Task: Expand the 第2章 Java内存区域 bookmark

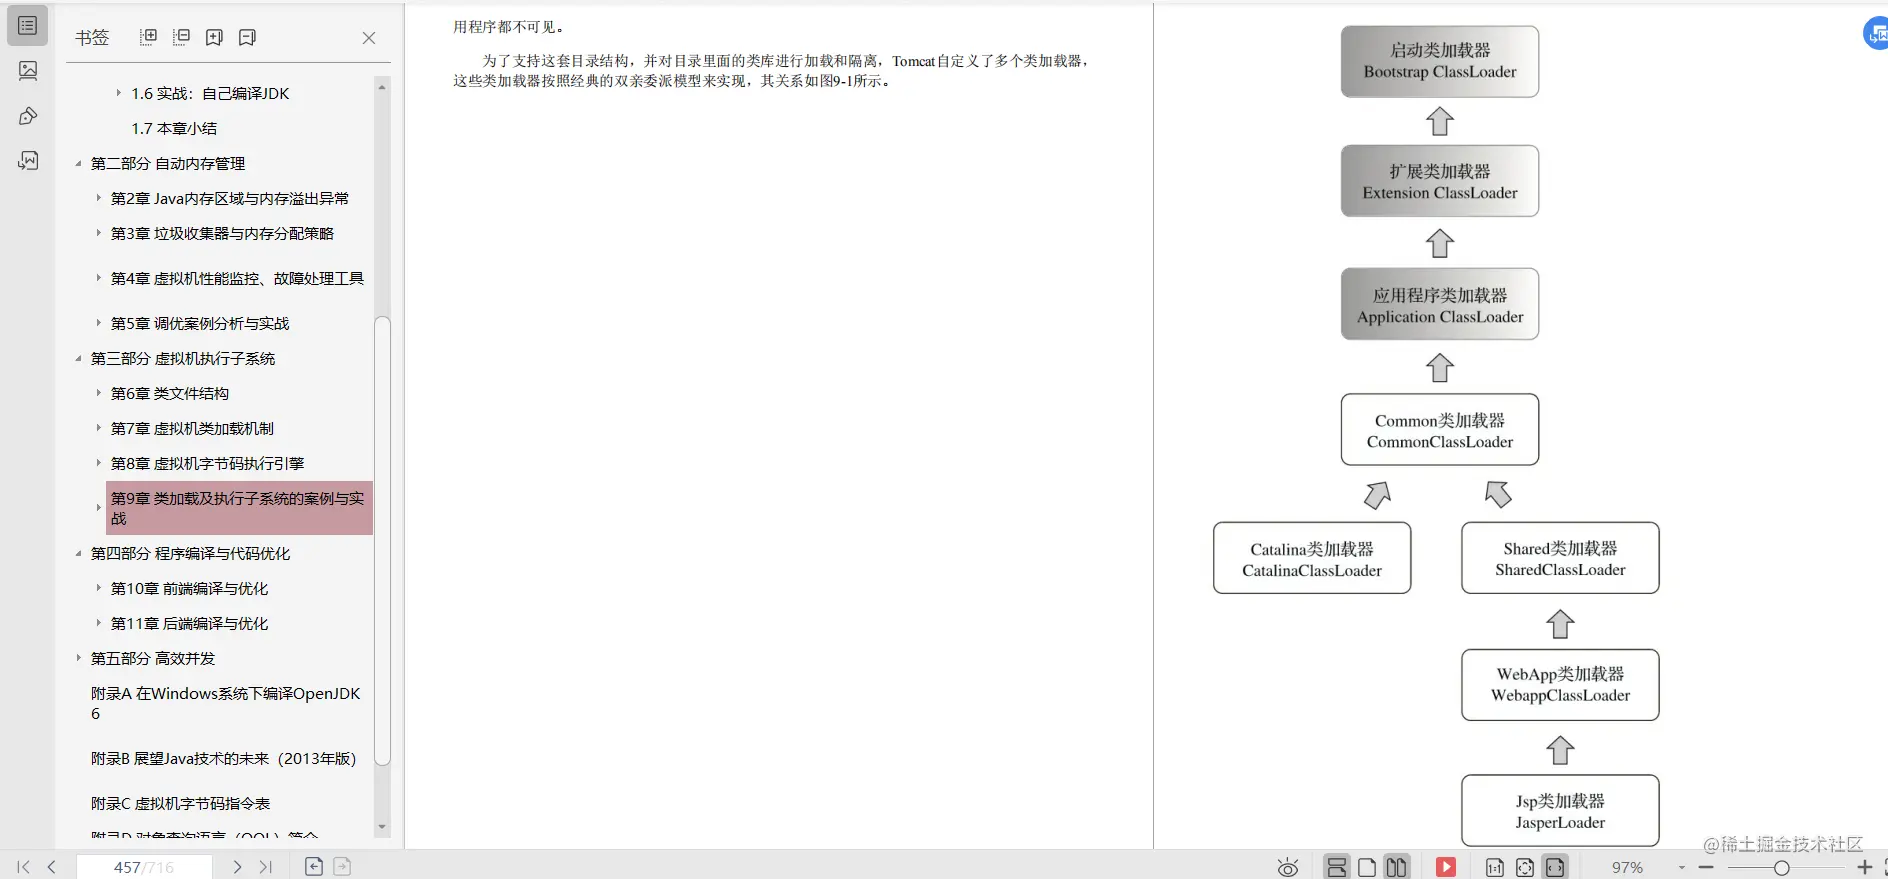Action: coord(98,198)
